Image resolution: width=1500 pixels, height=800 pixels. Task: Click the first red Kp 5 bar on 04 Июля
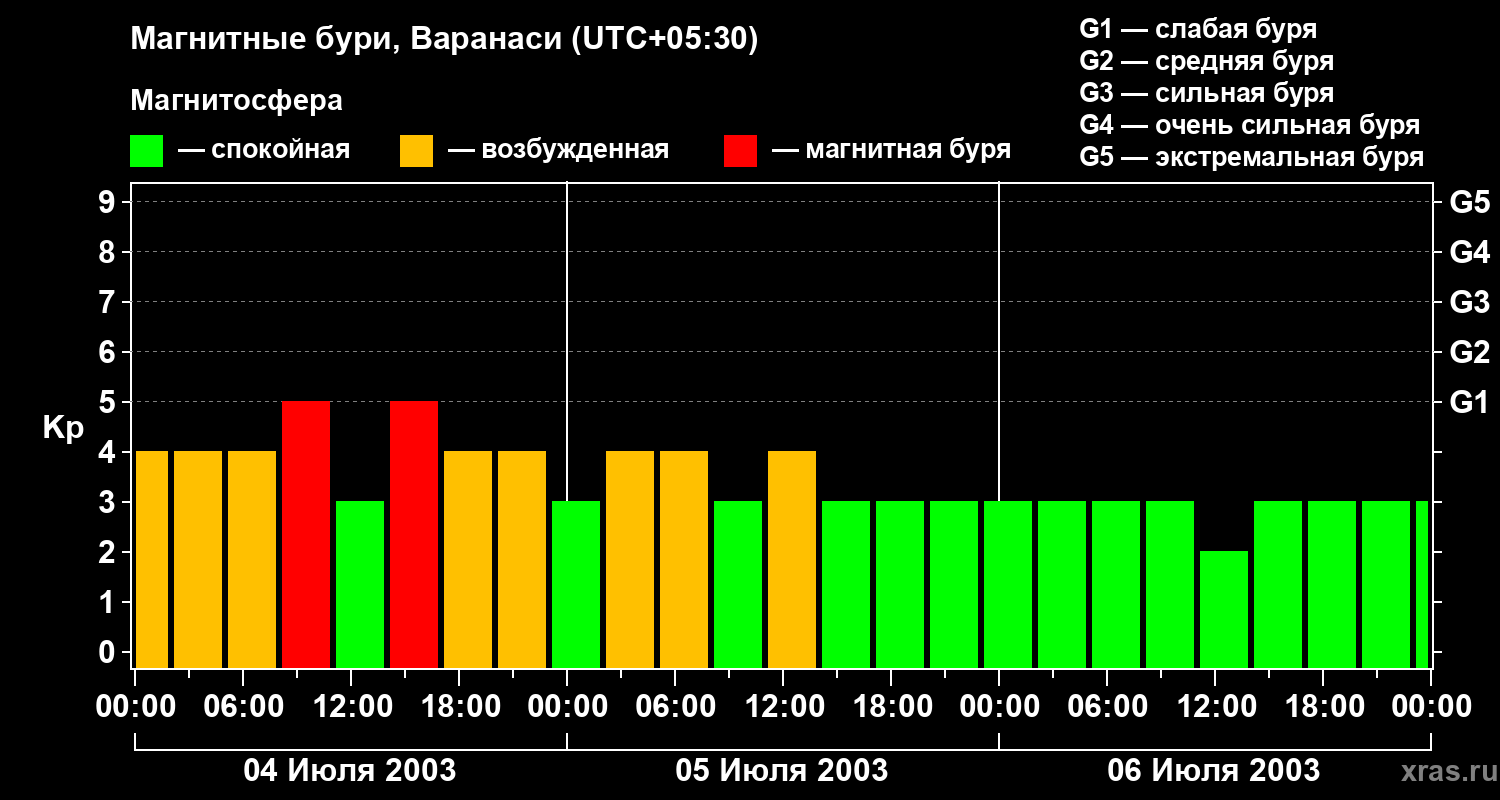click(x=306, y=535)
